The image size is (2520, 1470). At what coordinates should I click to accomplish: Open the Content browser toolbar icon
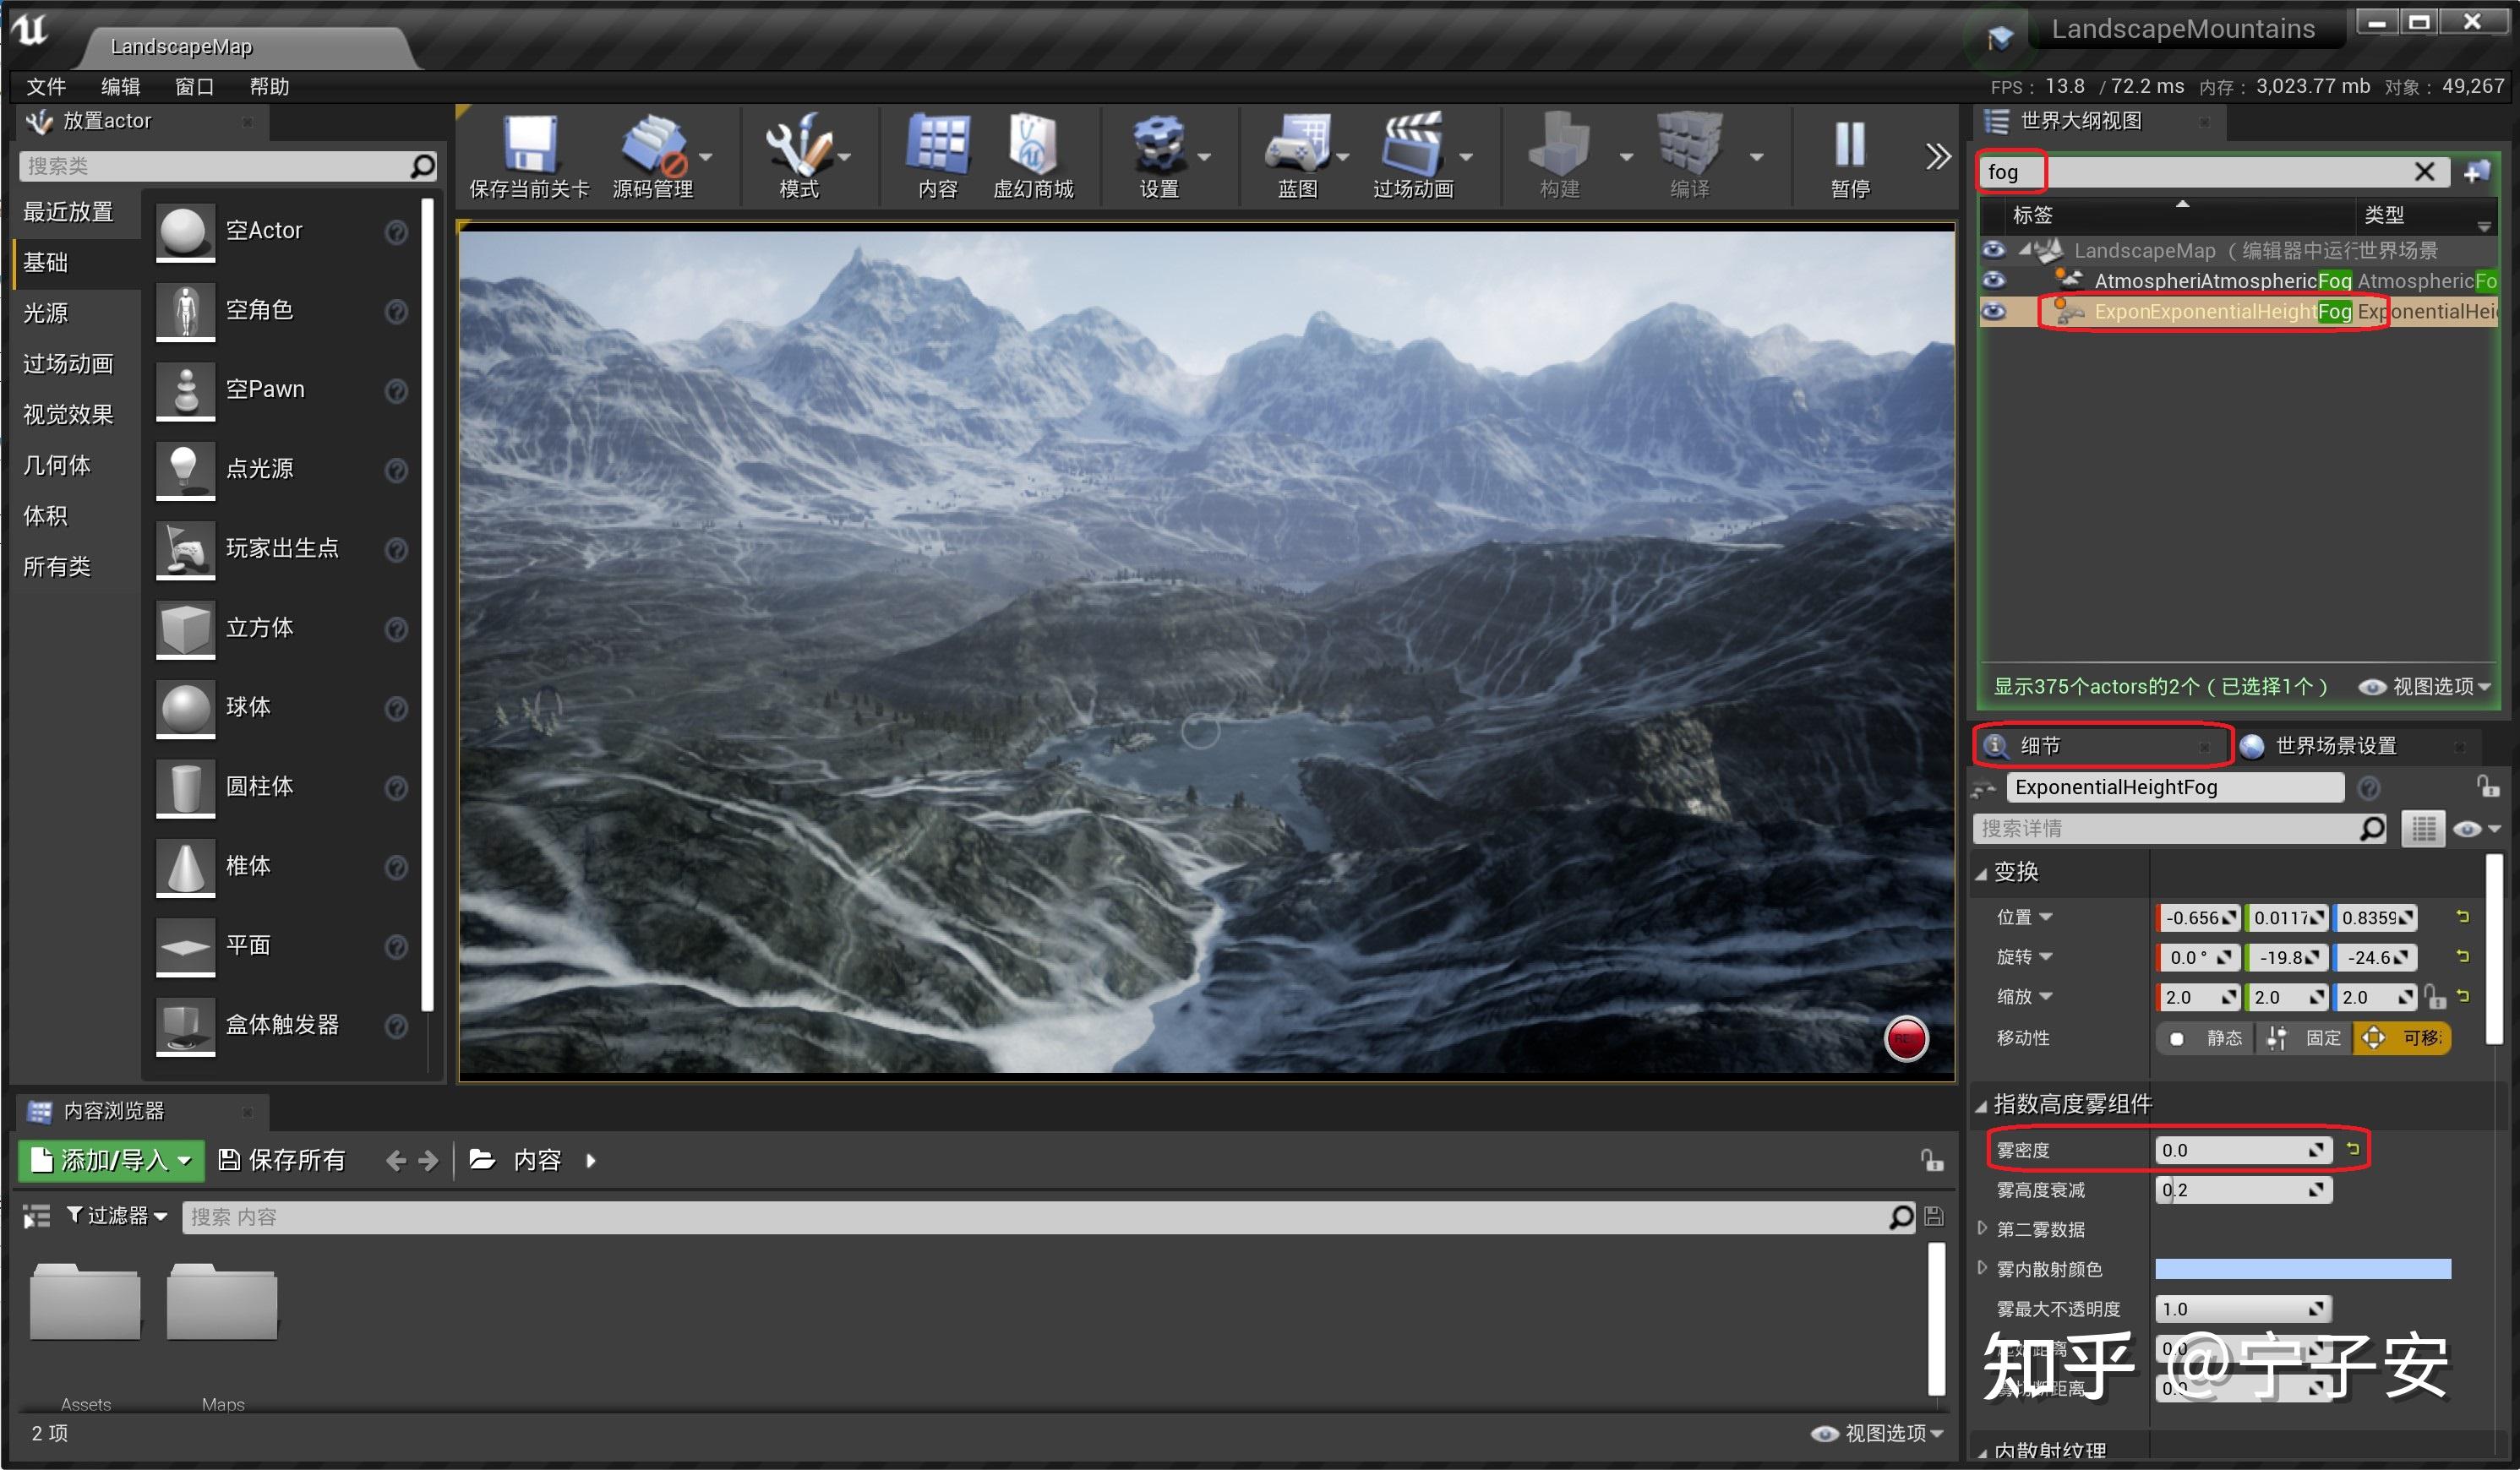click(x=938, y=145)
